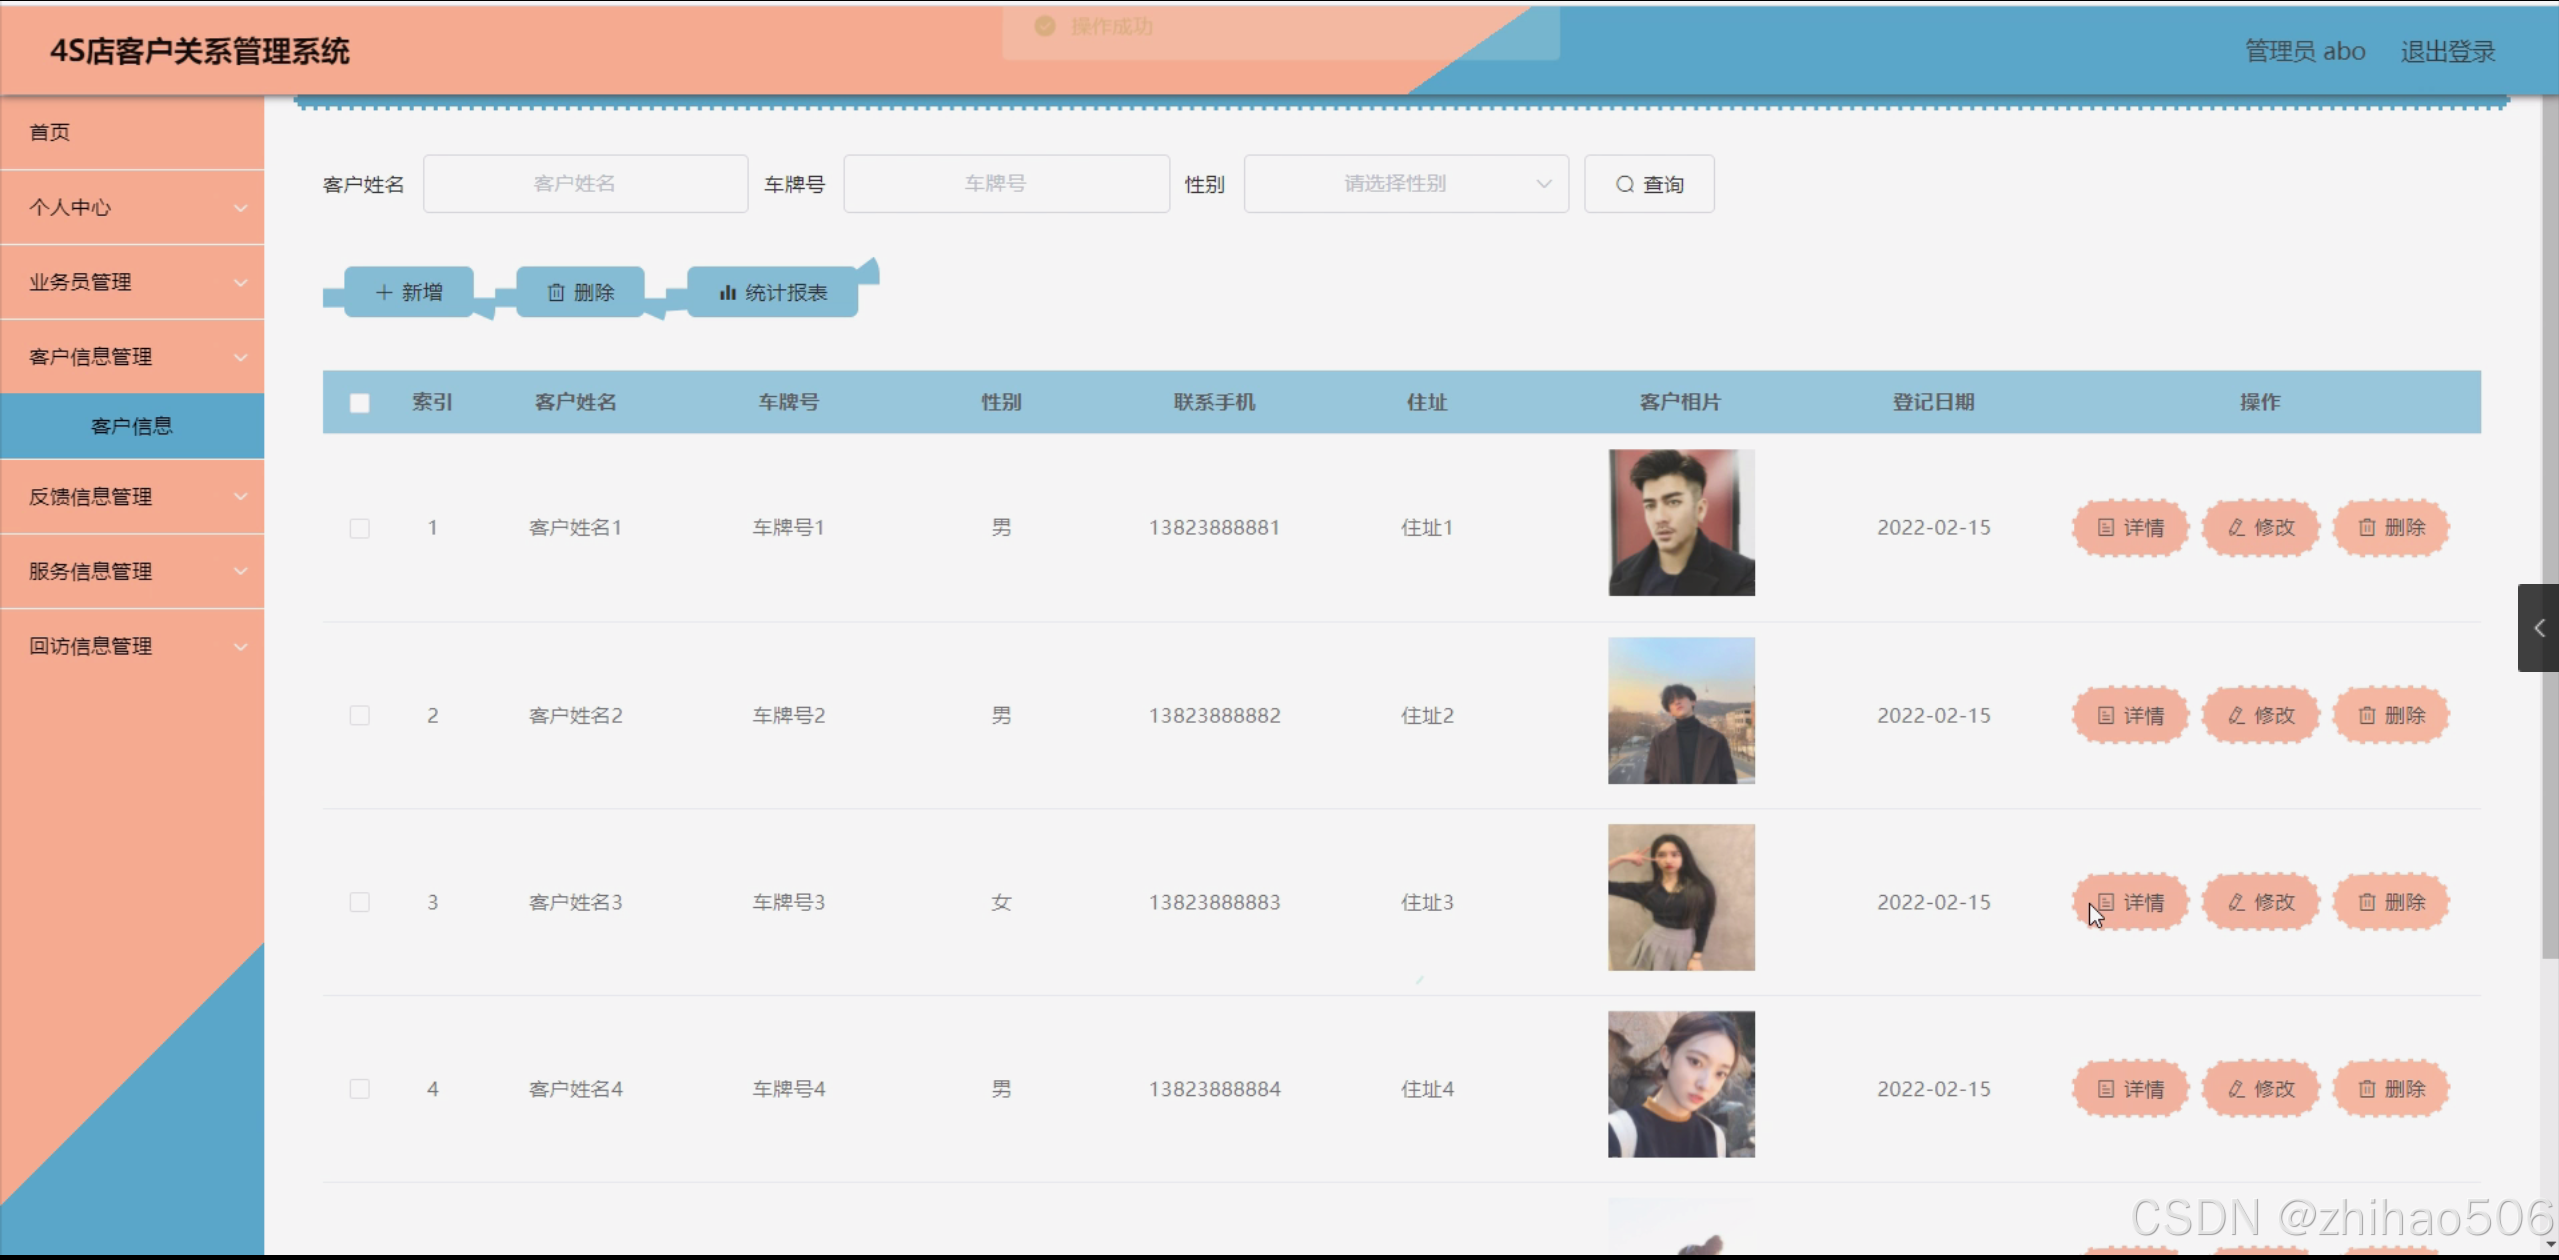Check the checkbox for 客户姓名3
2559x1260 pixels.
click(x=360, y=901)
